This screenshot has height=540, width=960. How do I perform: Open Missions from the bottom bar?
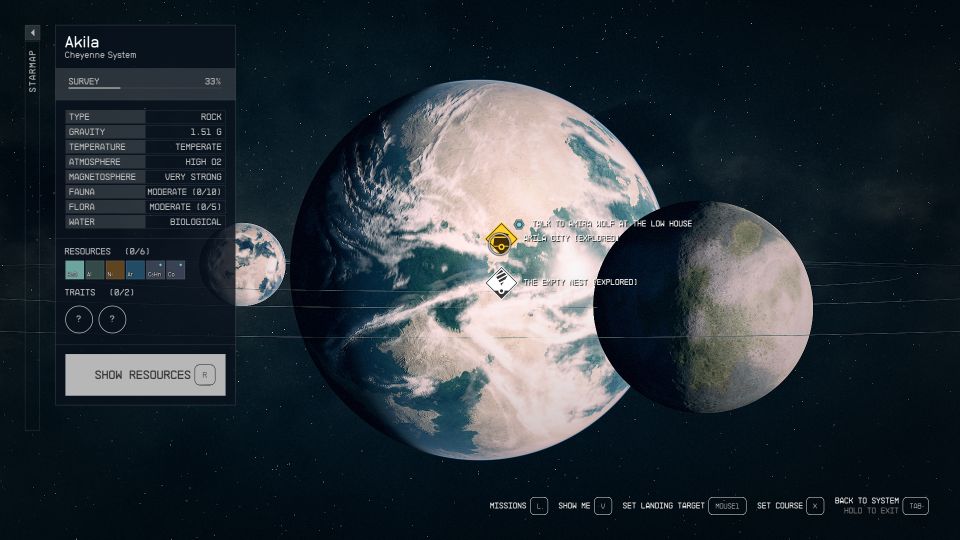pos(508,506)
